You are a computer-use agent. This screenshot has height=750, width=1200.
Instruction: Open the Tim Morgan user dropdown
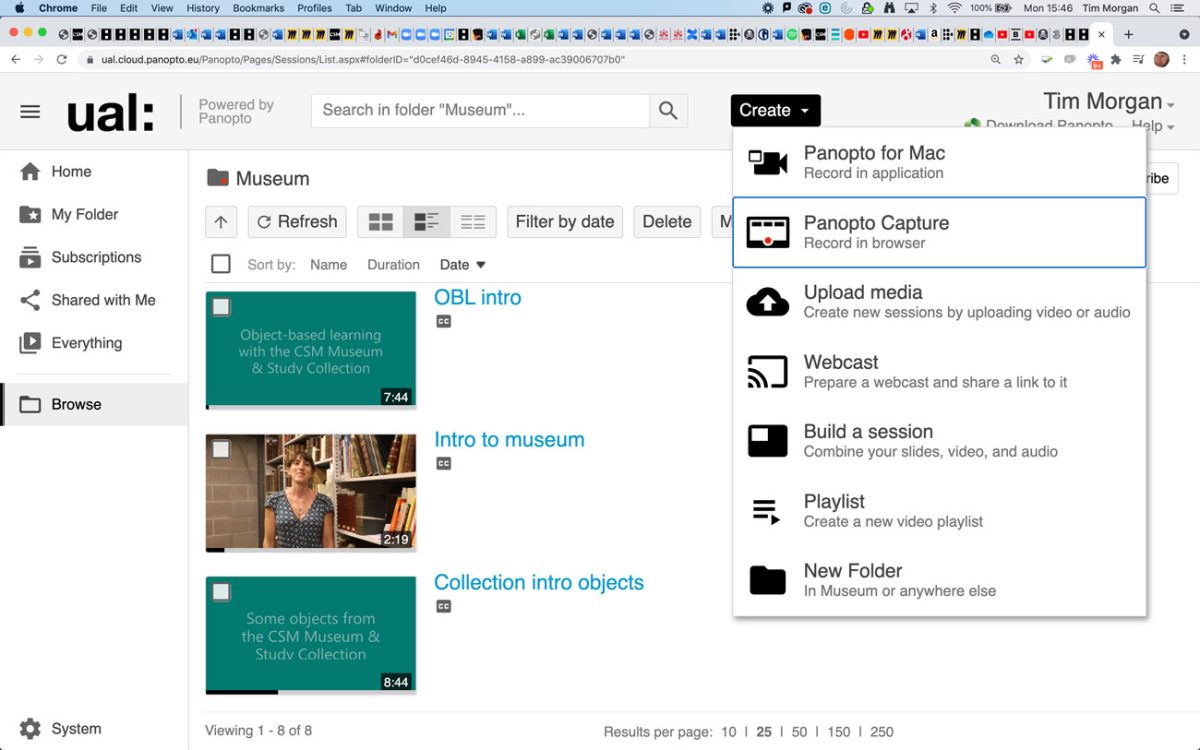[x=1108, y=102]
